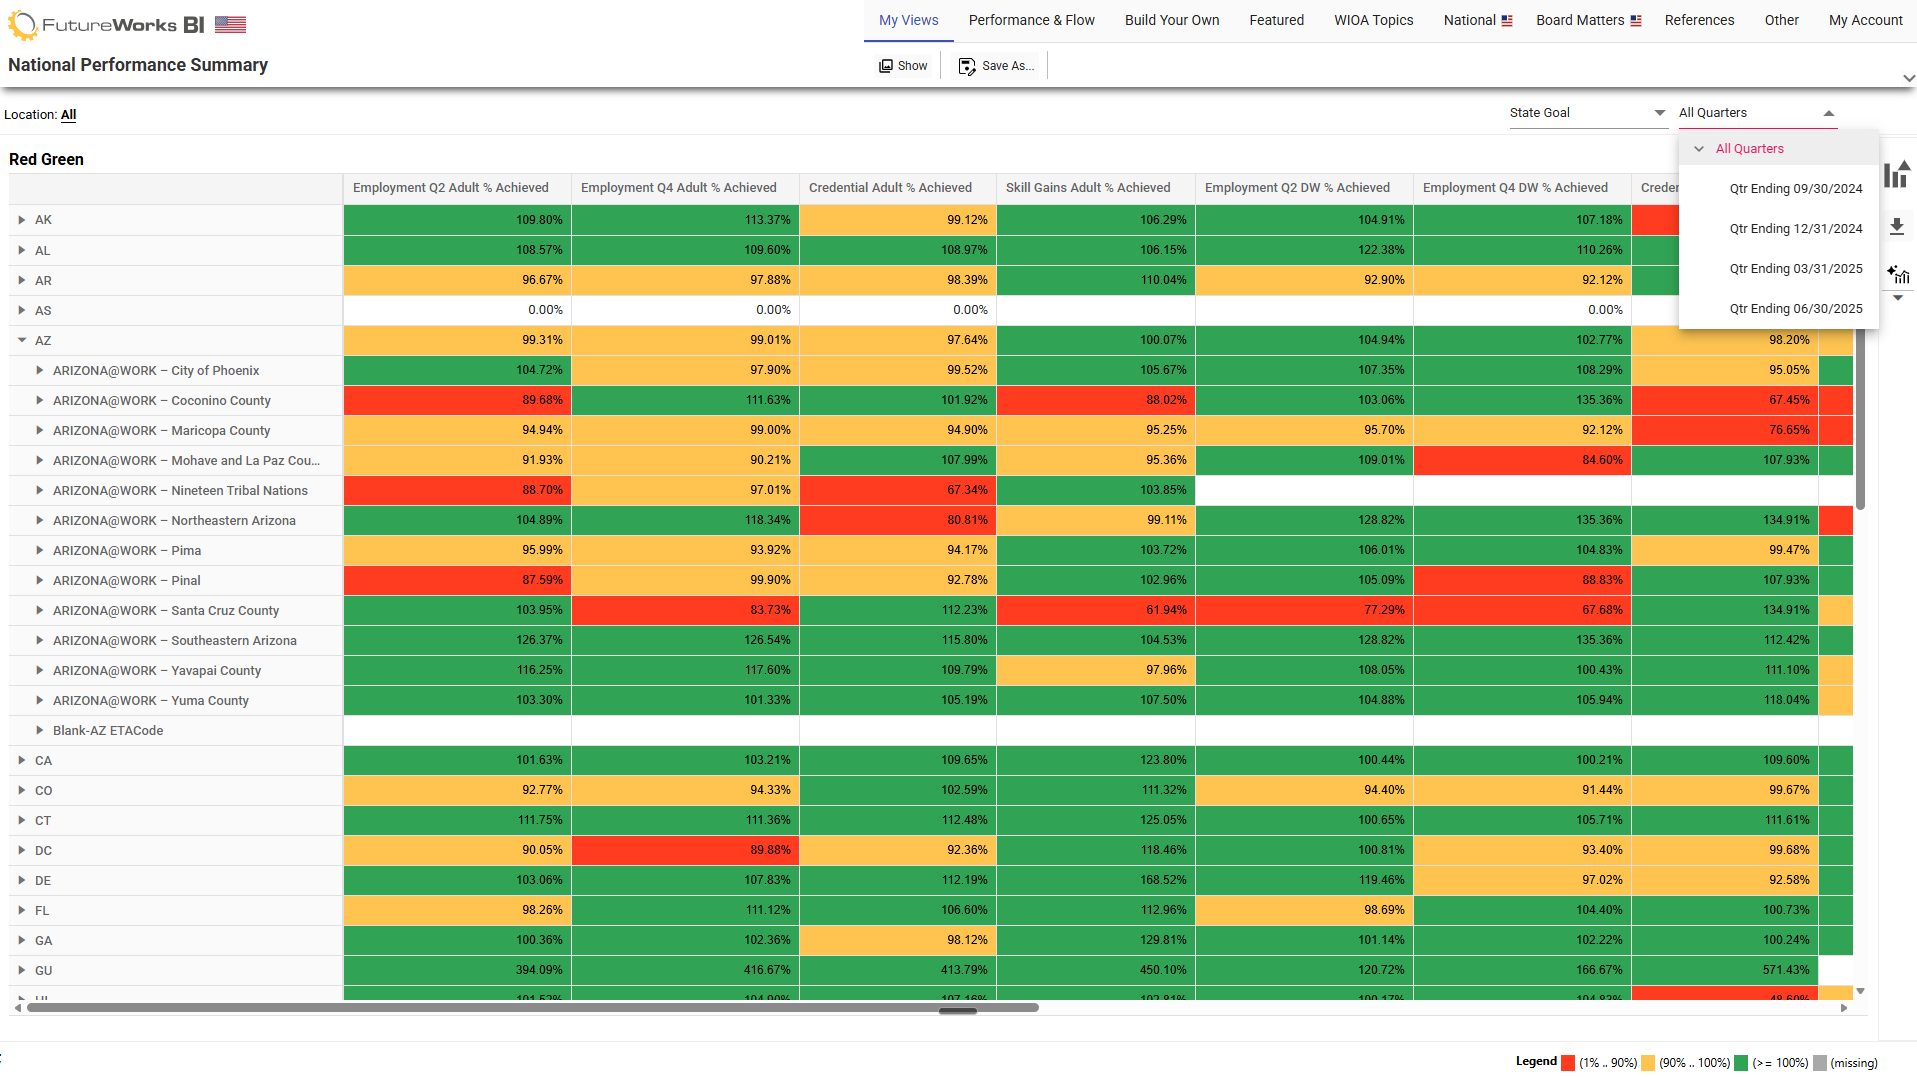Click the FutureWorks BI gear logo
This screenshot has height=1077, width=1917.
pos(24,24)
